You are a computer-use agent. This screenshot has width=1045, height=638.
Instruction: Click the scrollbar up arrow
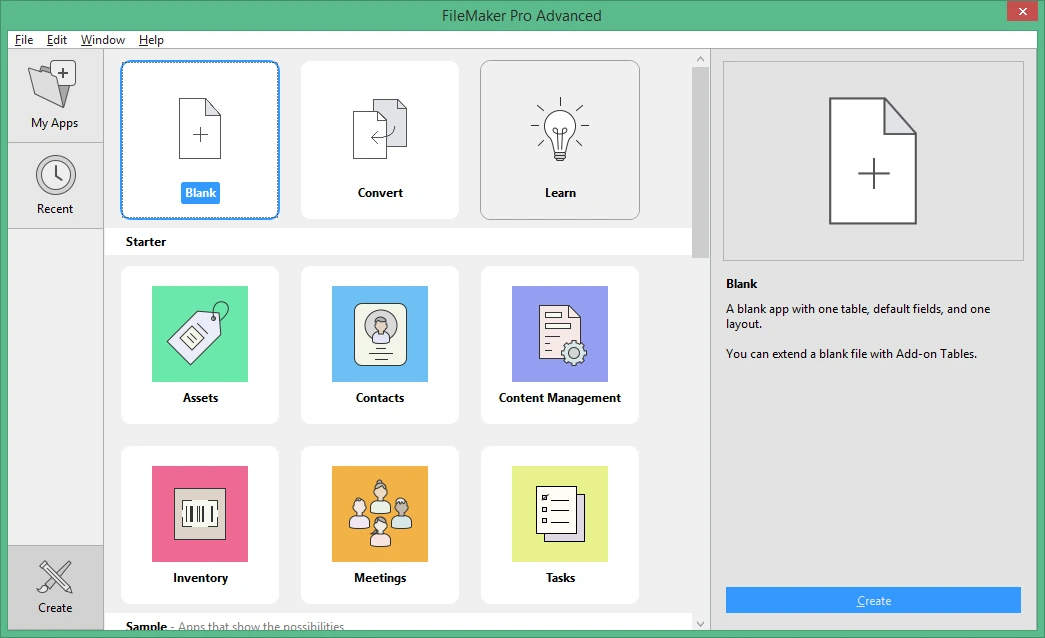tap(700, 59)
